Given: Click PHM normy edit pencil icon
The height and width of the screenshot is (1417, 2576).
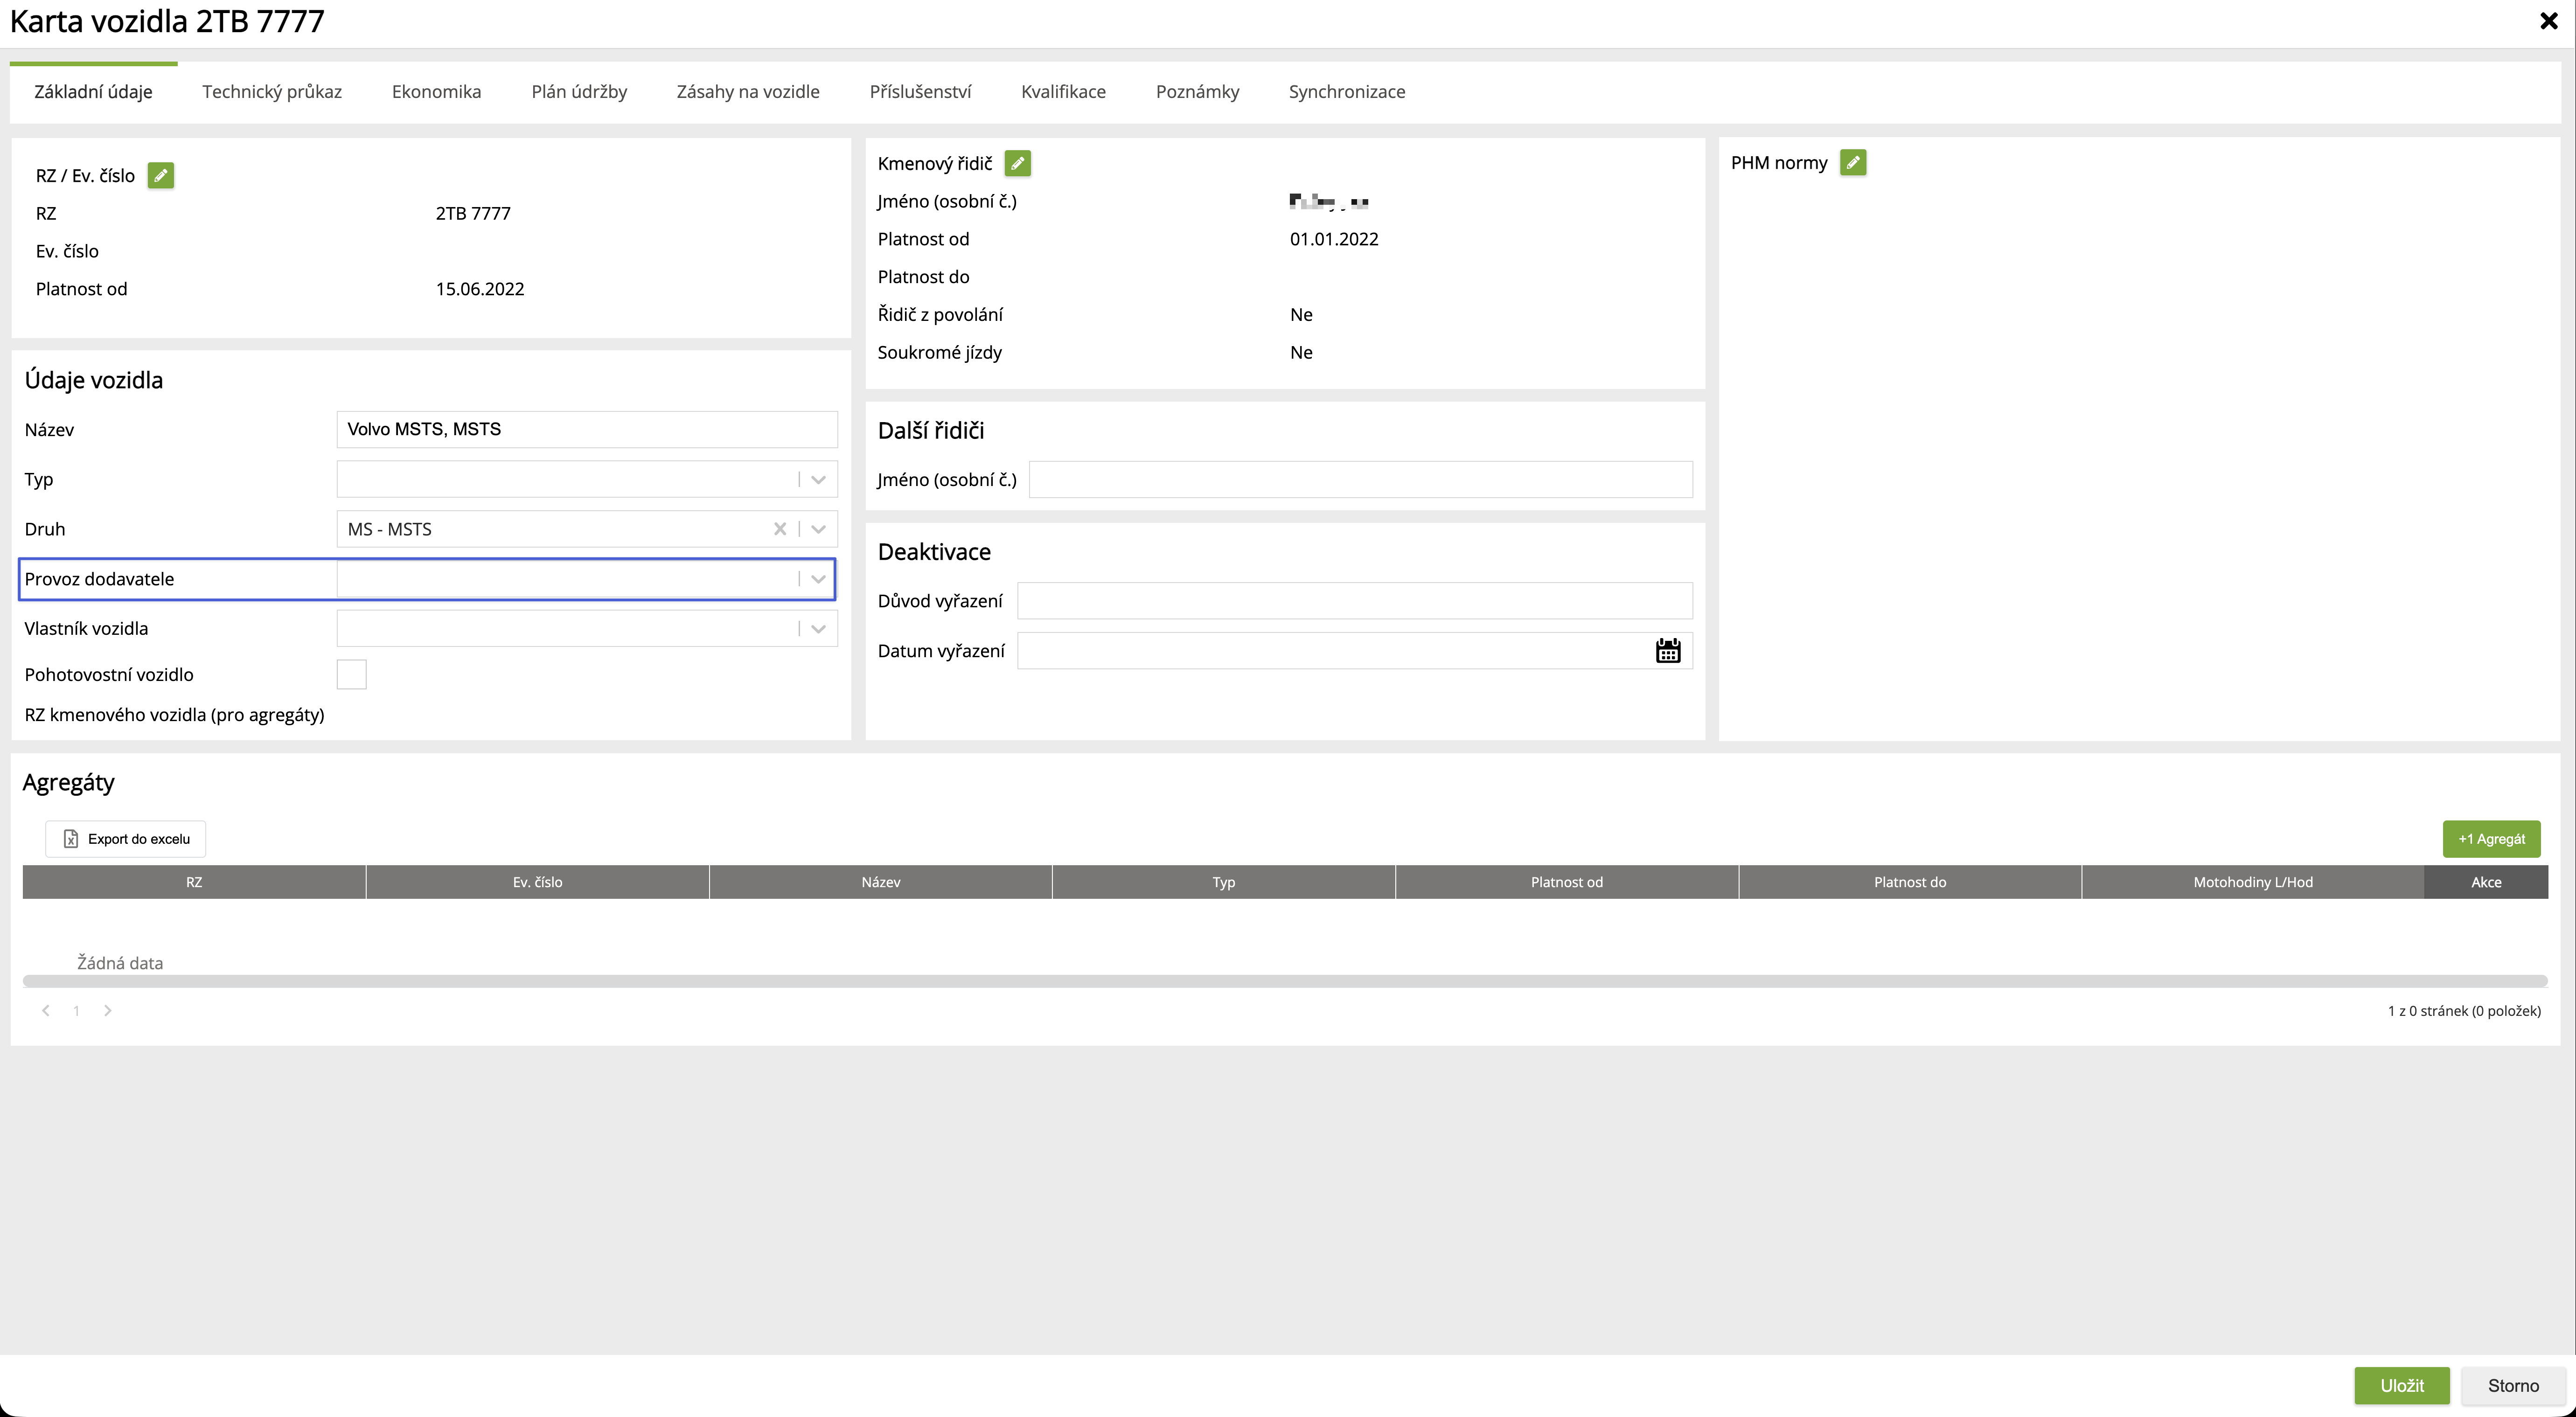Looking at the screenshot, I should point(1852,163).
